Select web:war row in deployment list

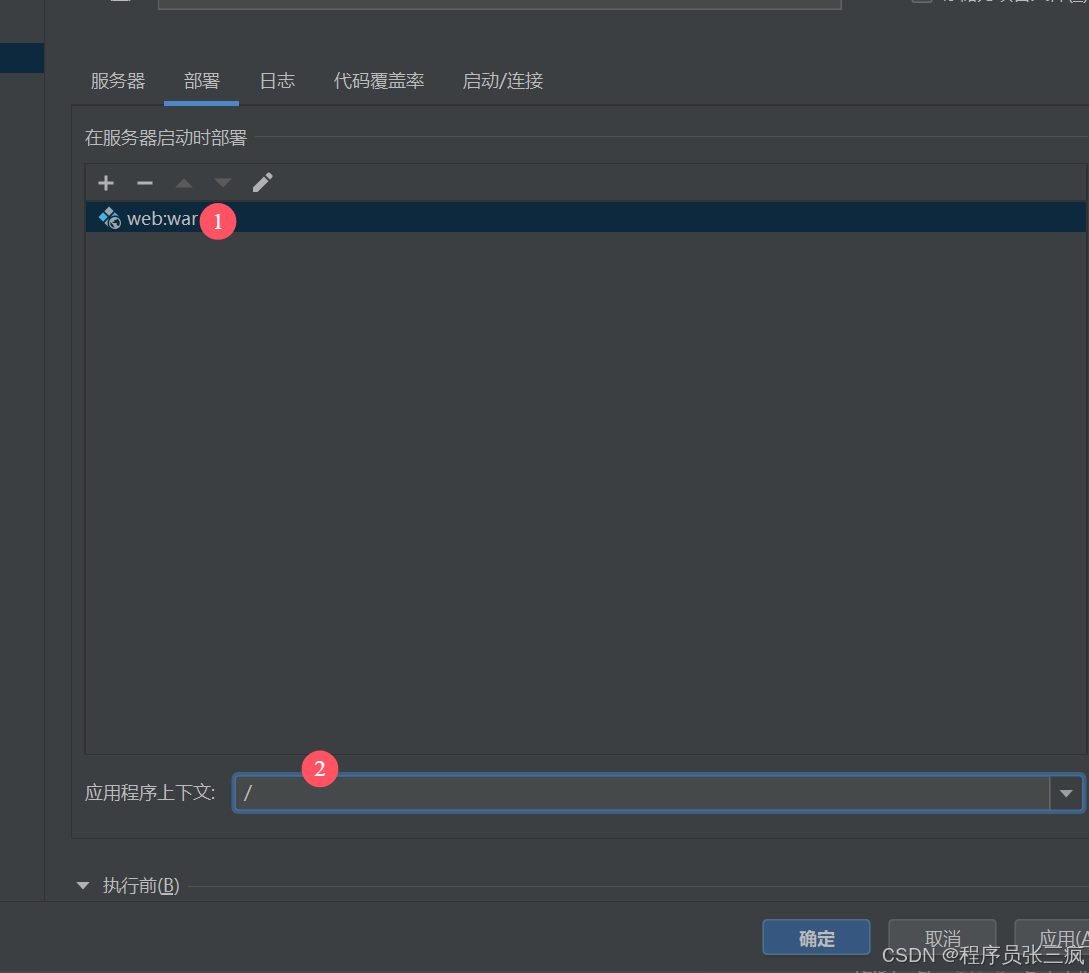[x=585, y=217]
